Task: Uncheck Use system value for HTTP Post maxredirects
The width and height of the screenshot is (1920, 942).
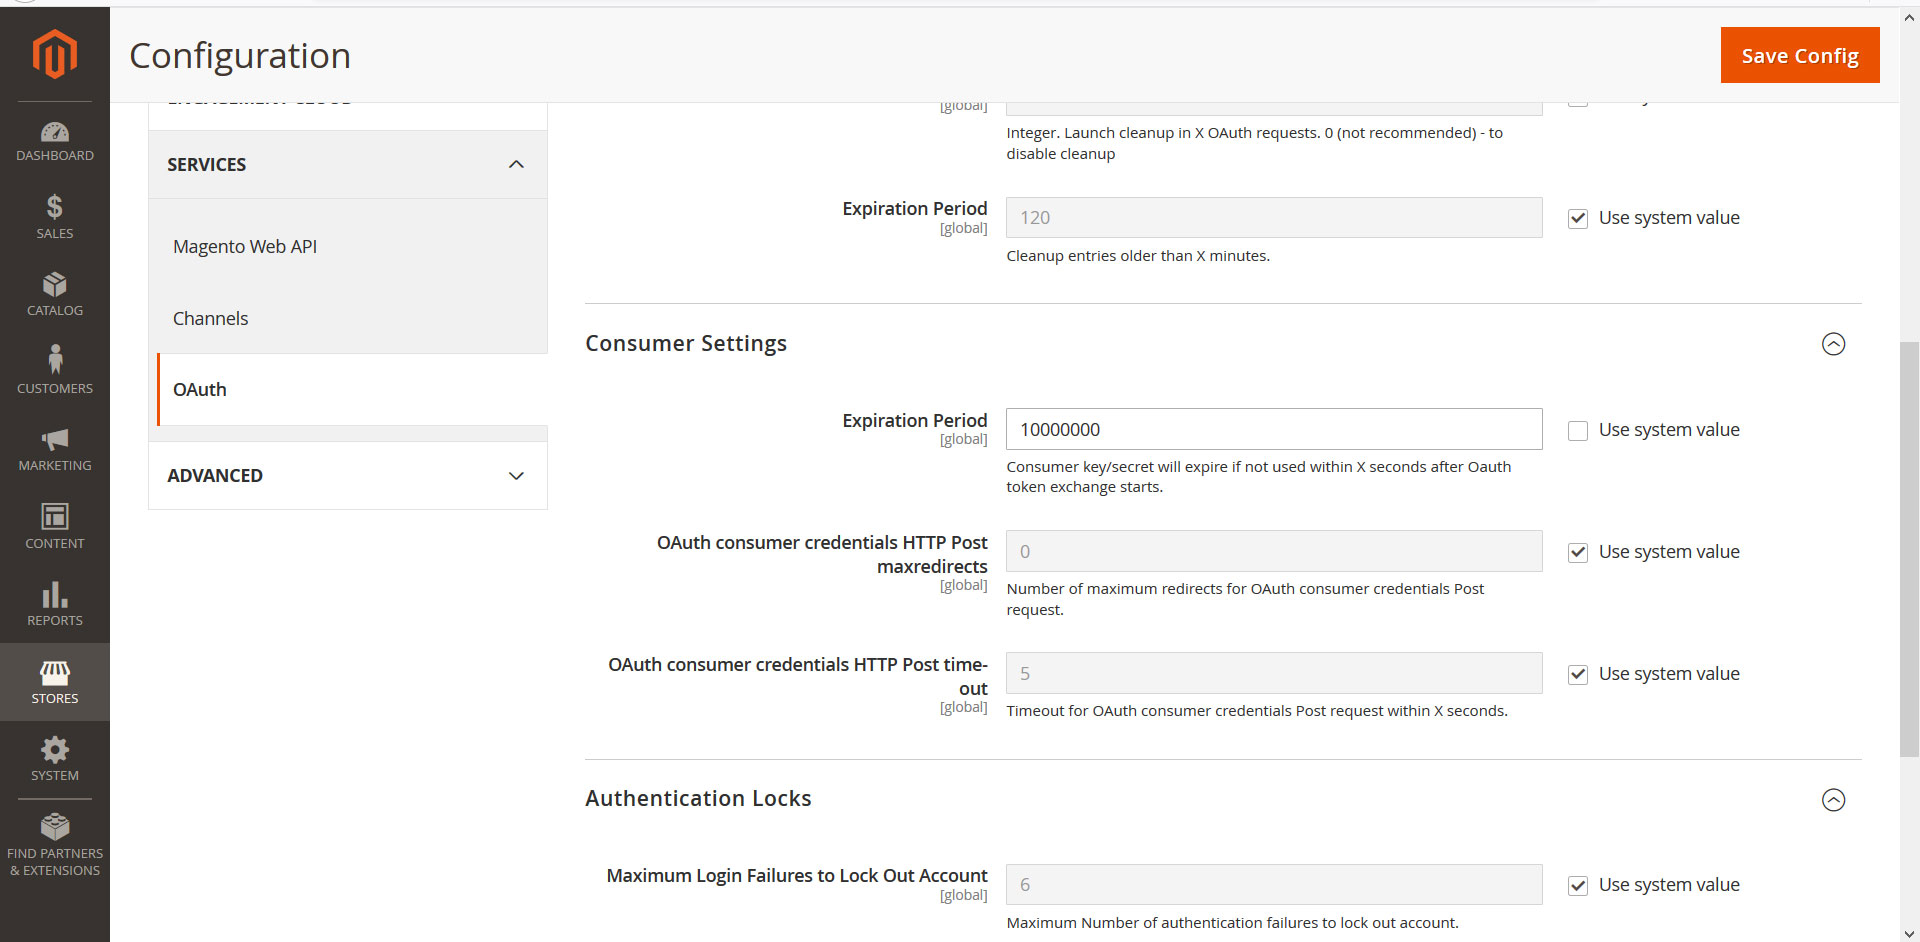Action: coord(1578,552)
